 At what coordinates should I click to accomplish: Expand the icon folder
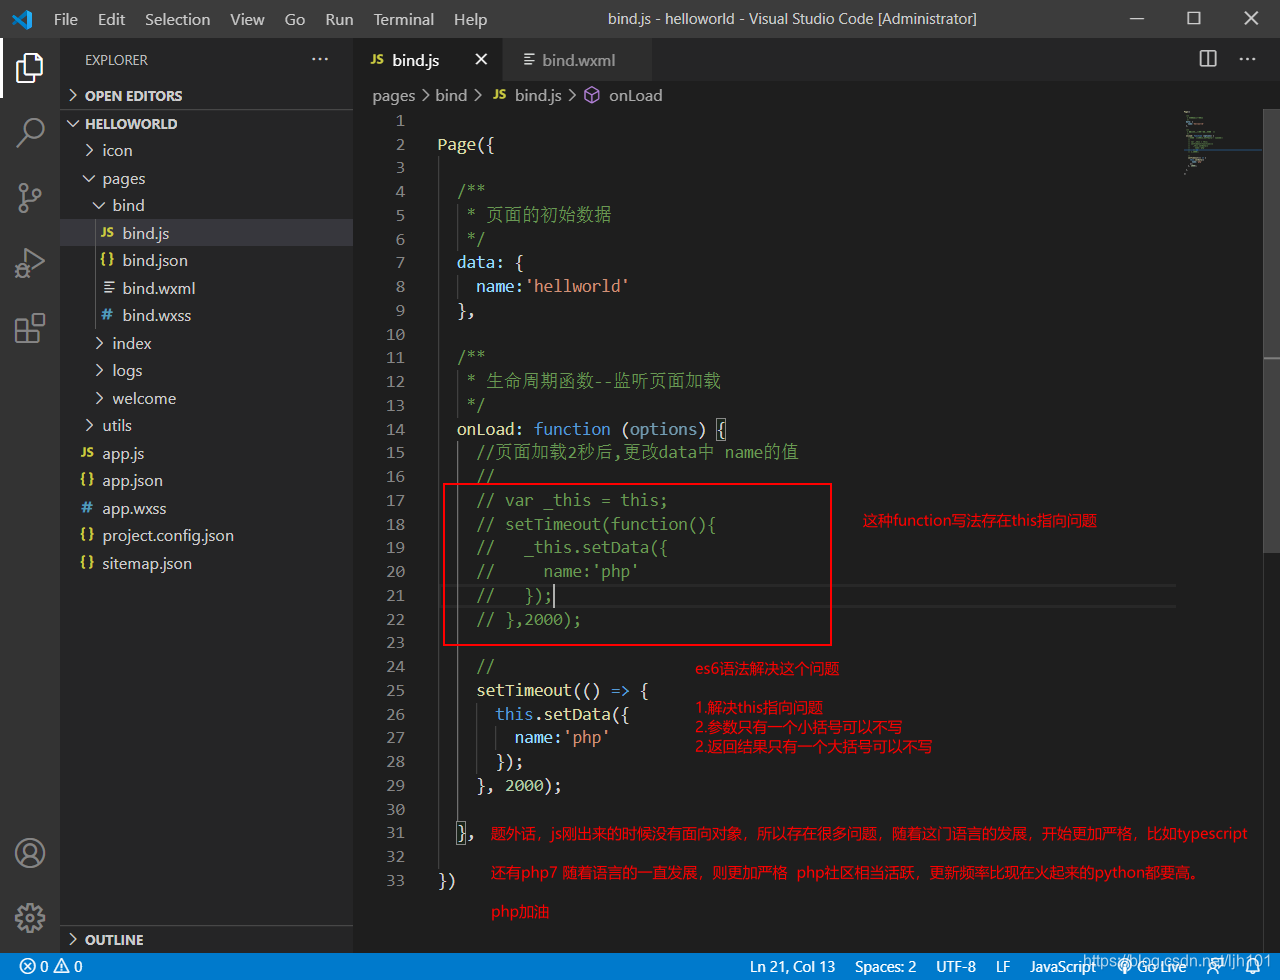tap(117, 151)
